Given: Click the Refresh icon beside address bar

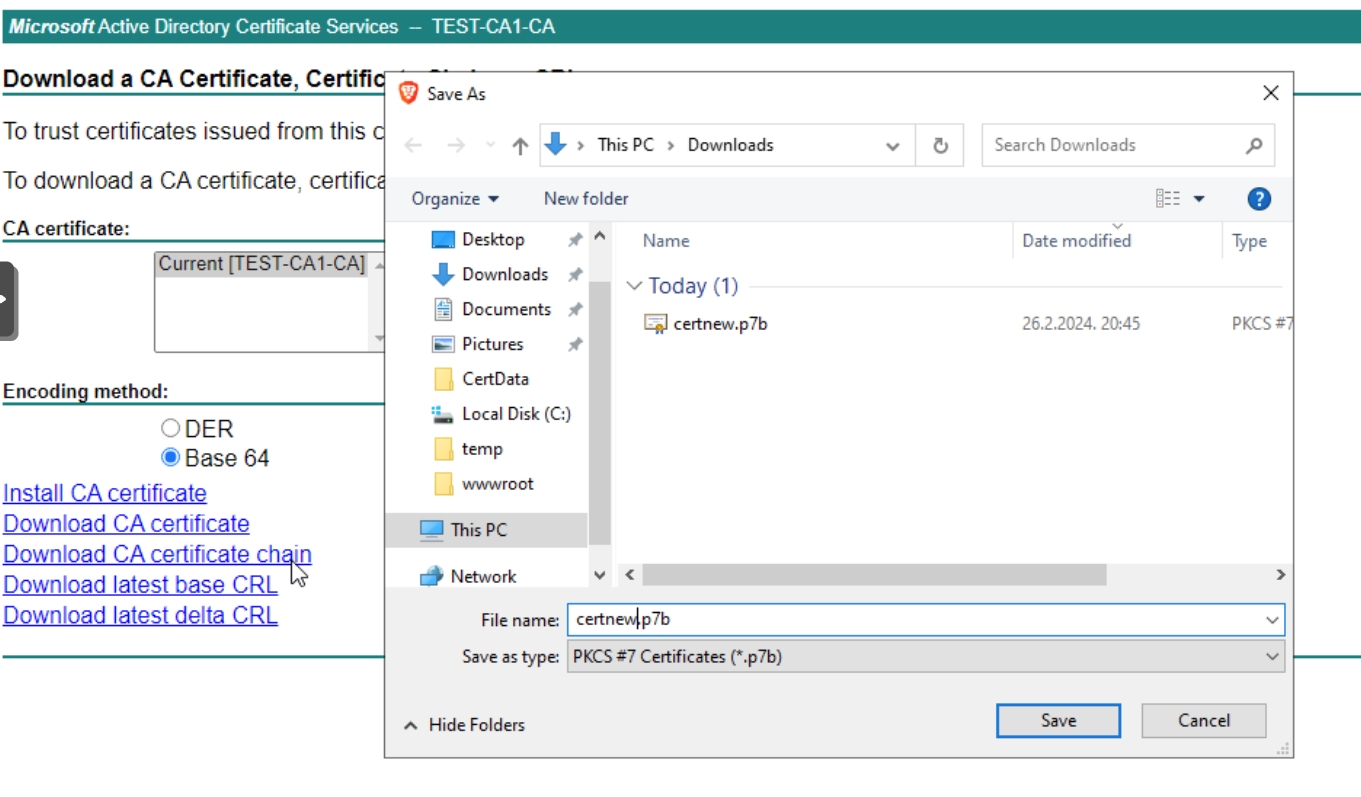Looking at the screenshot, I should tap(940, 145).
